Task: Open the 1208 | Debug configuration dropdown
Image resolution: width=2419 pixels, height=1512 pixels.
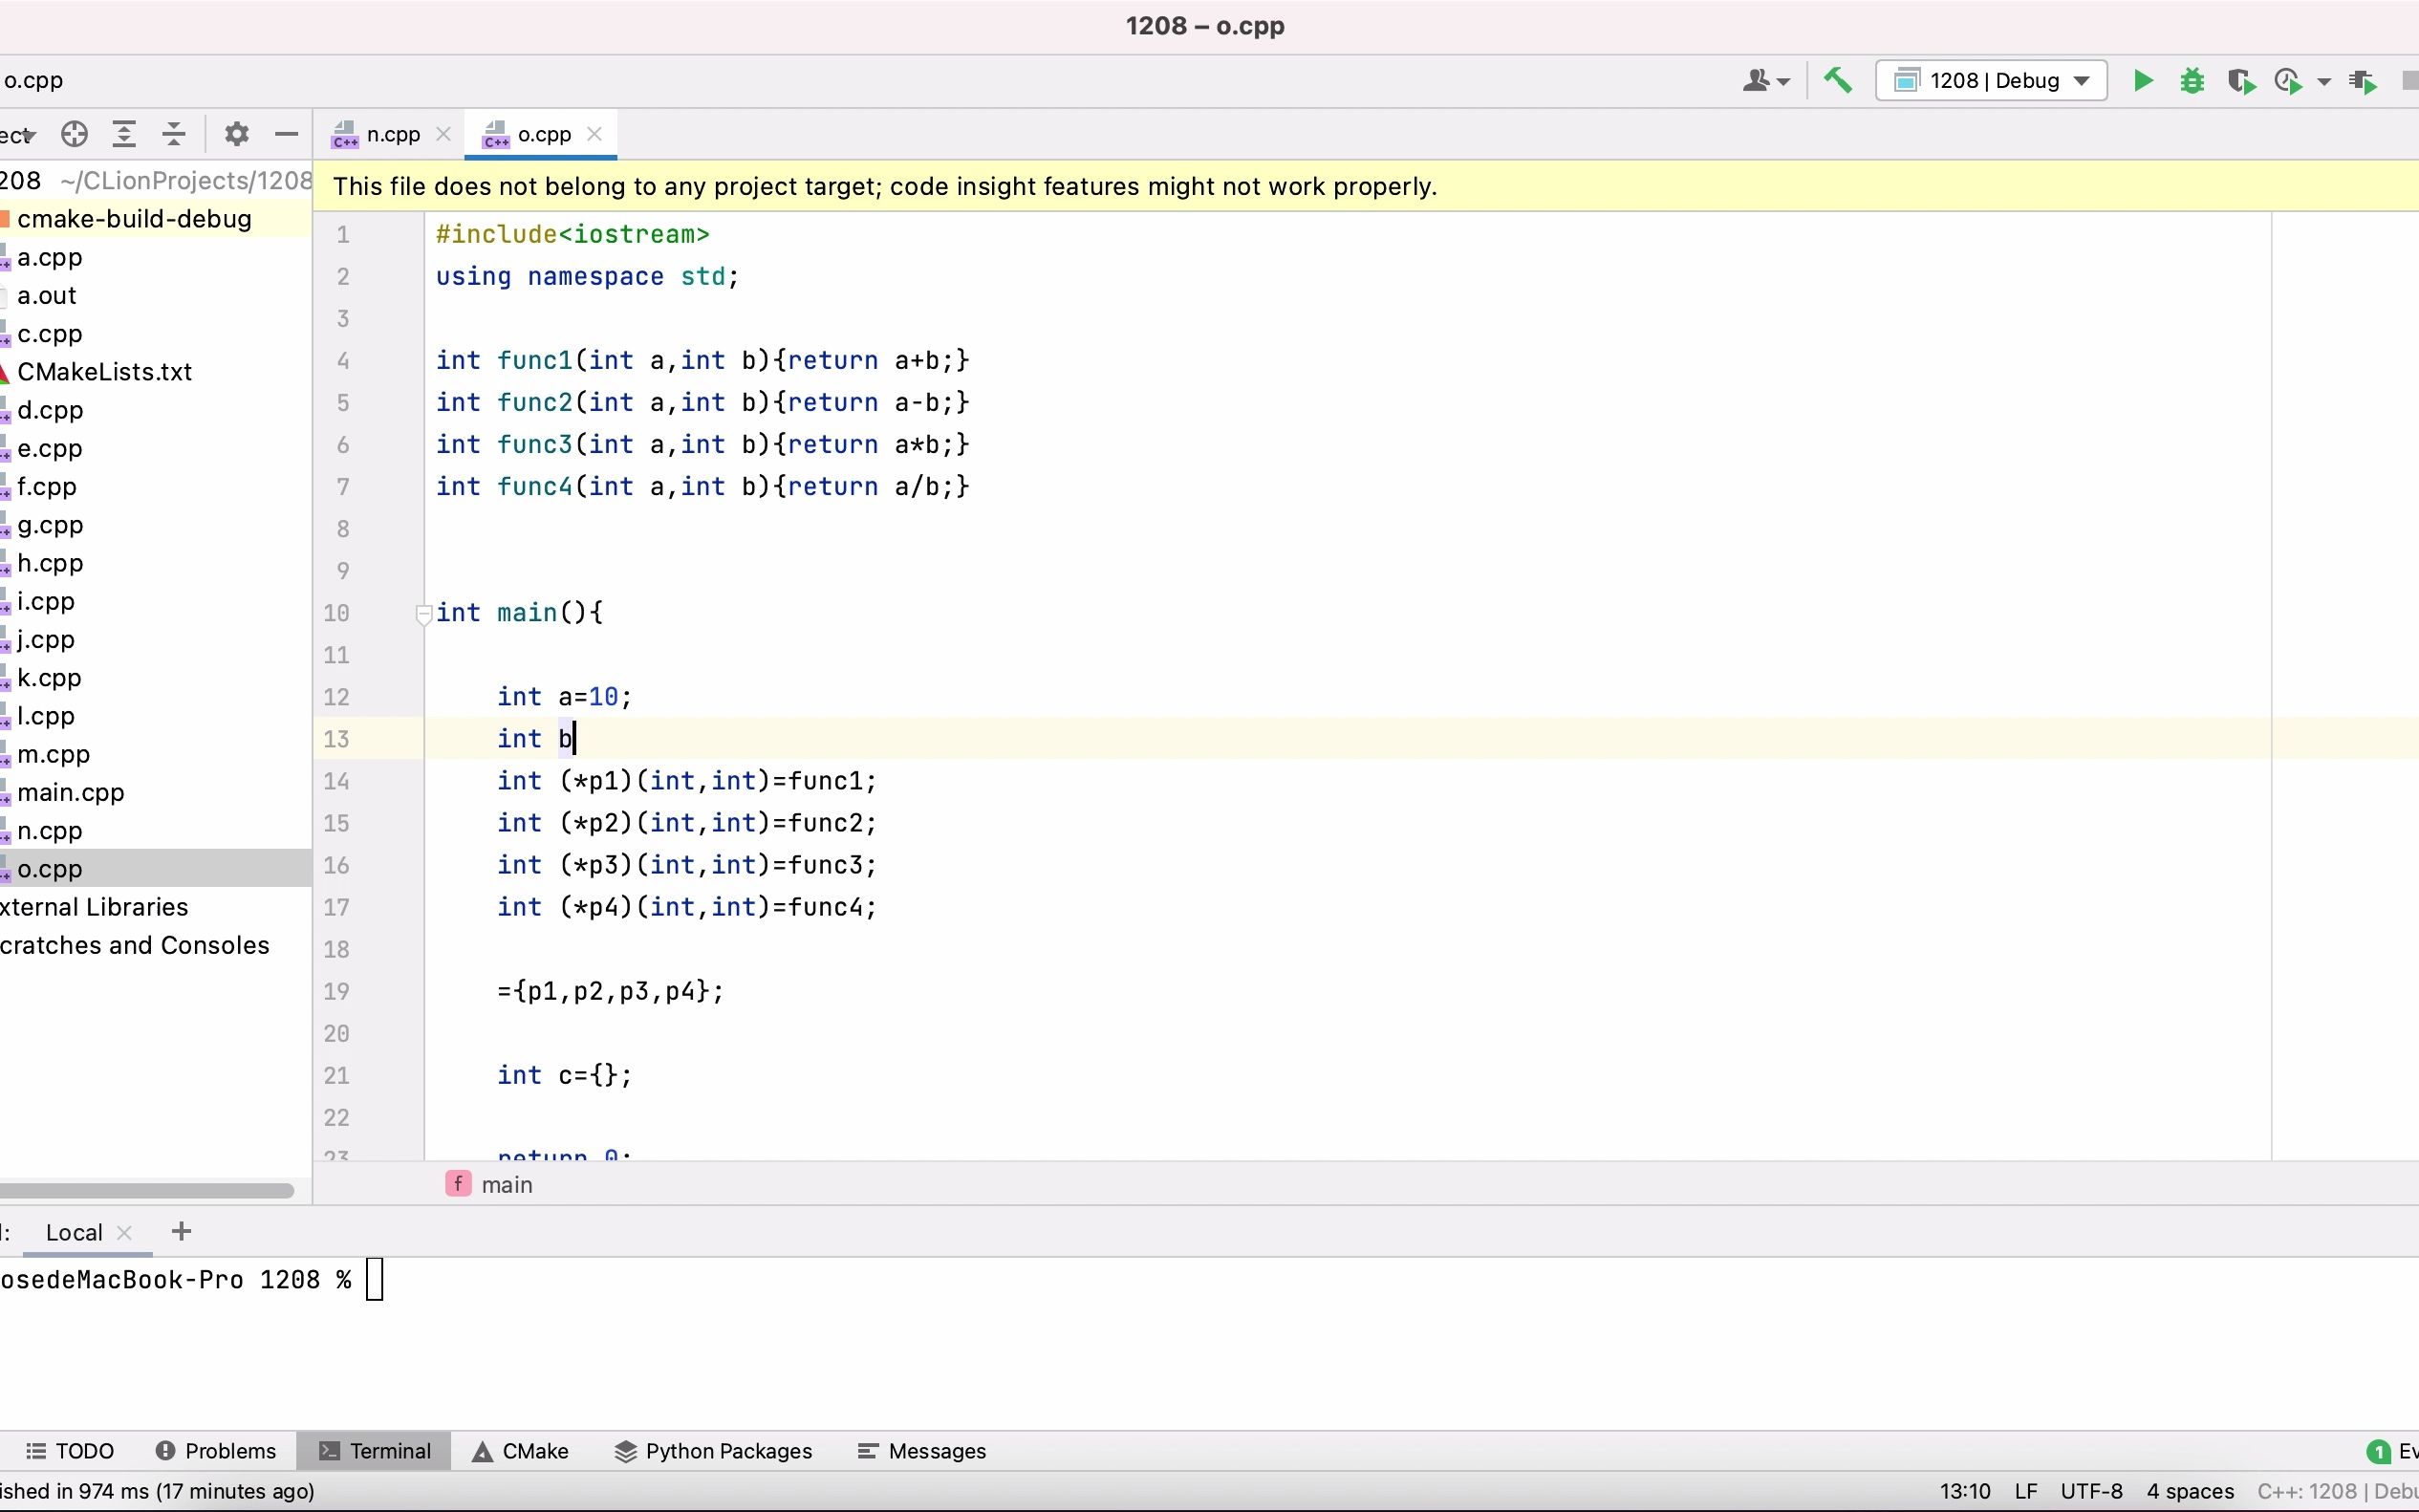Action: [x=1990, y=80]
